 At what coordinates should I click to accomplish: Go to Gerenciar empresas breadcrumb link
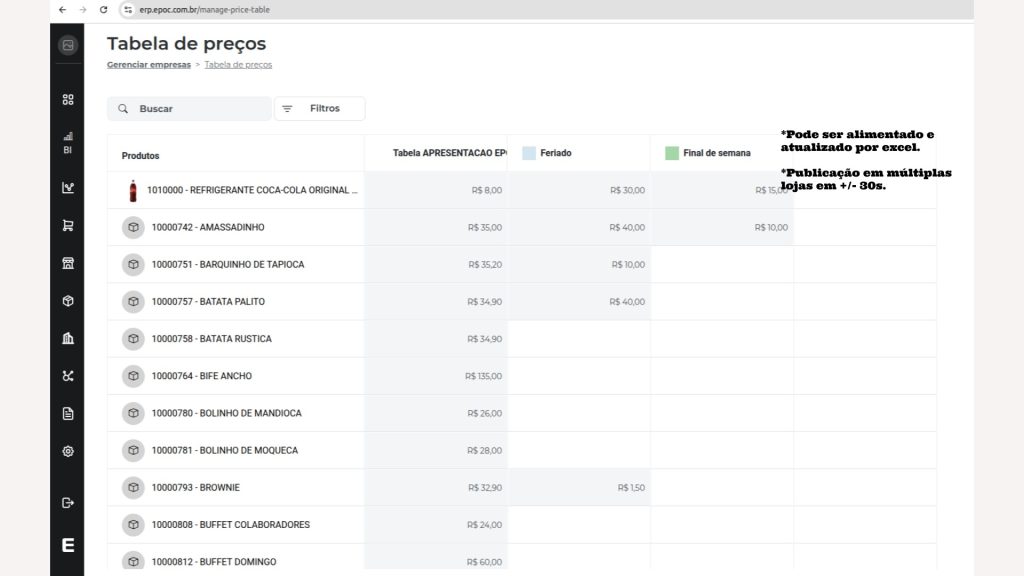tap(149, 65)
